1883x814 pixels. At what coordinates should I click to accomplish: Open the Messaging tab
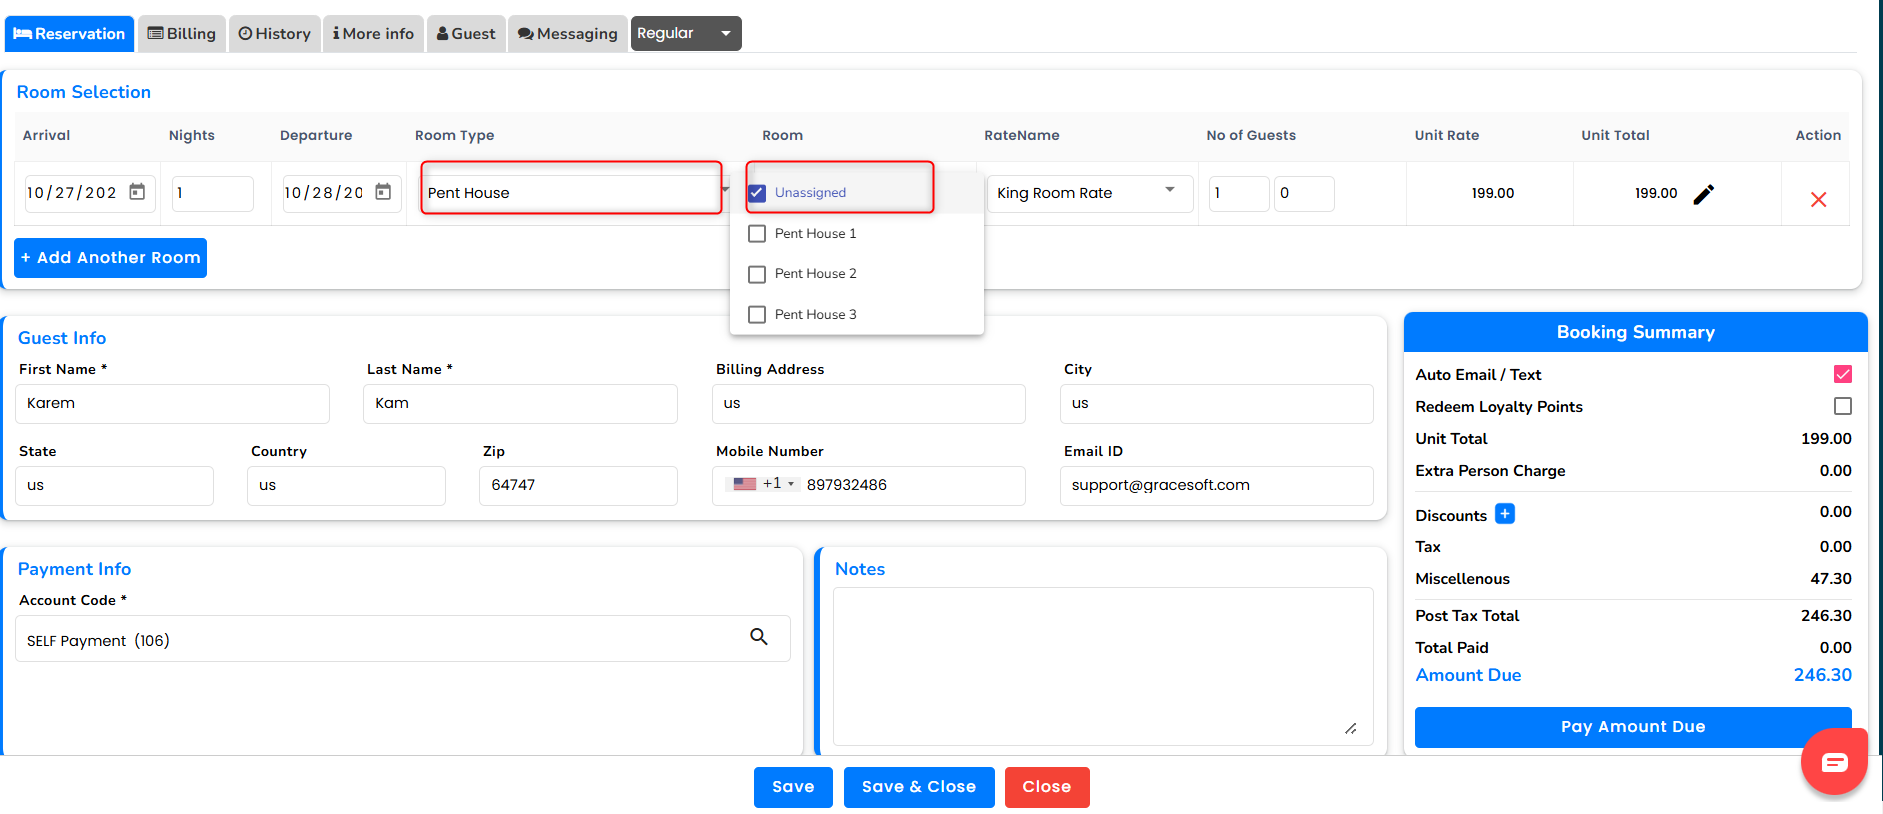click(567, 34)
